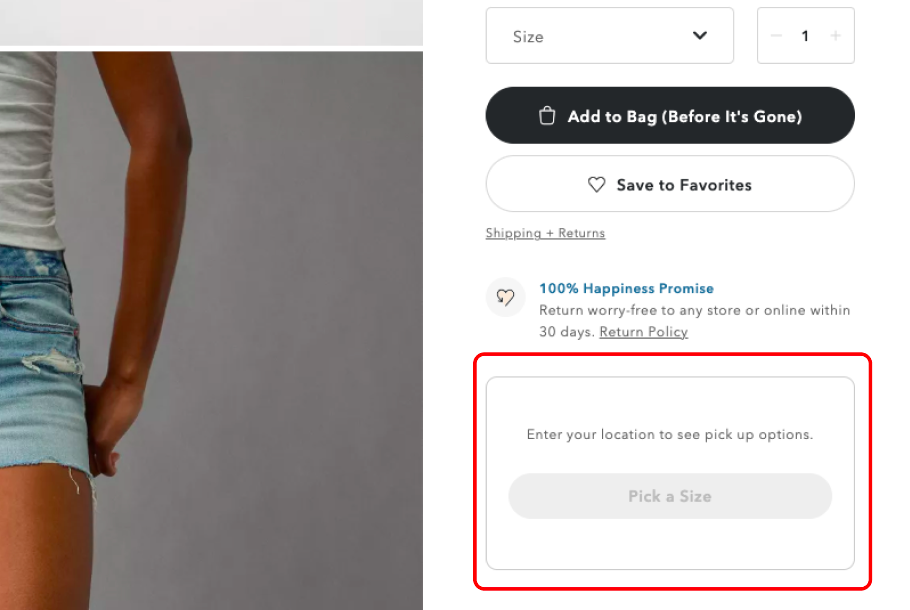Click the return worry-free description text

pos(694,321)
